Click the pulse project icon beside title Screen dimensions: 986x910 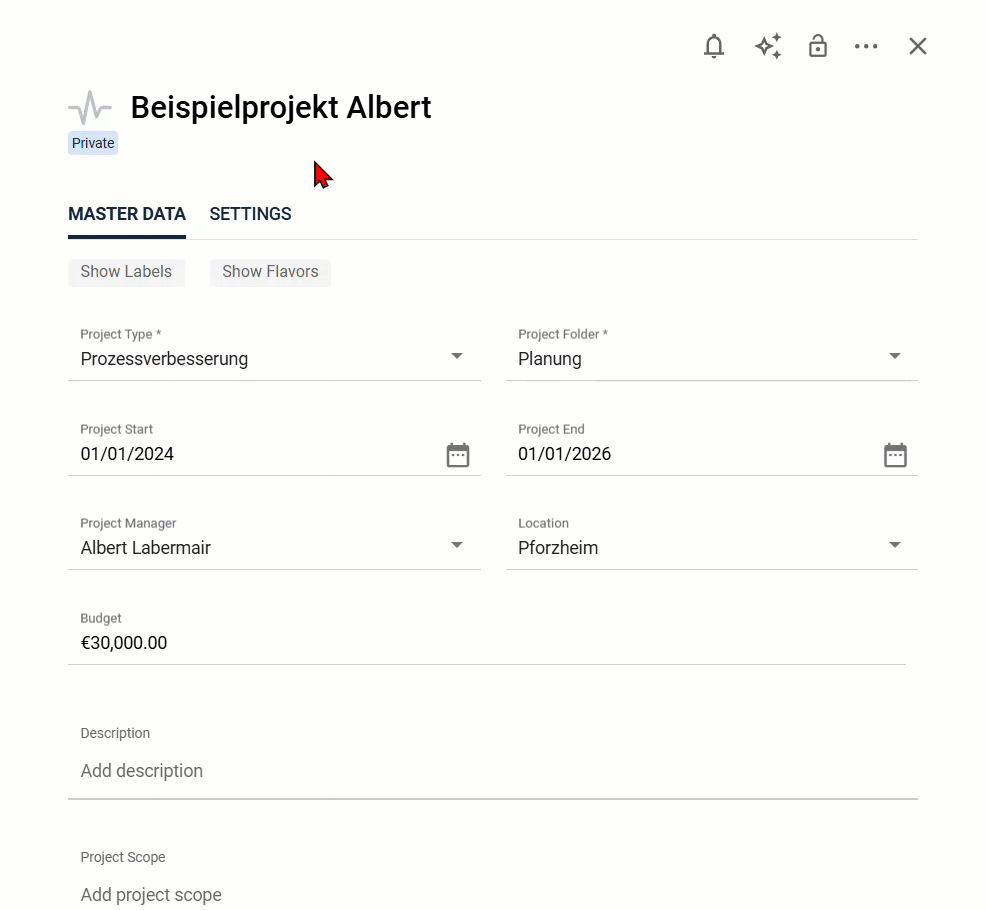click(x=90, y=107)
